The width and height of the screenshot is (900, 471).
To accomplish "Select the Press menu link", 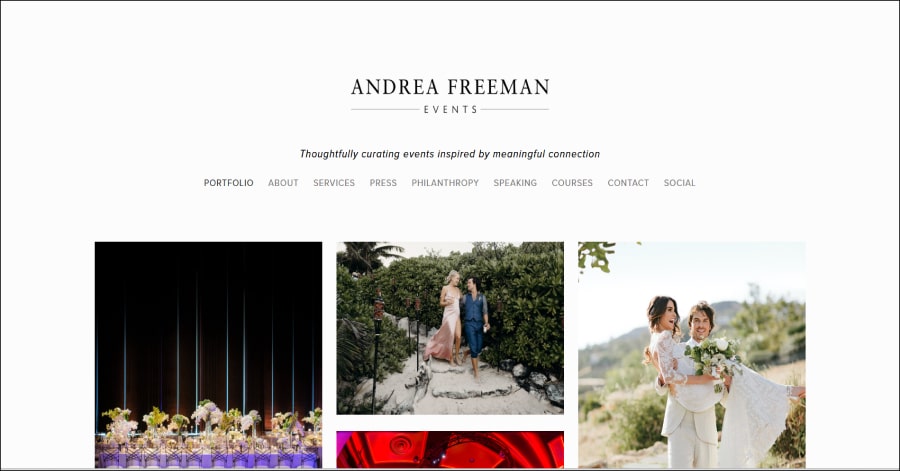I will [383, 183].
